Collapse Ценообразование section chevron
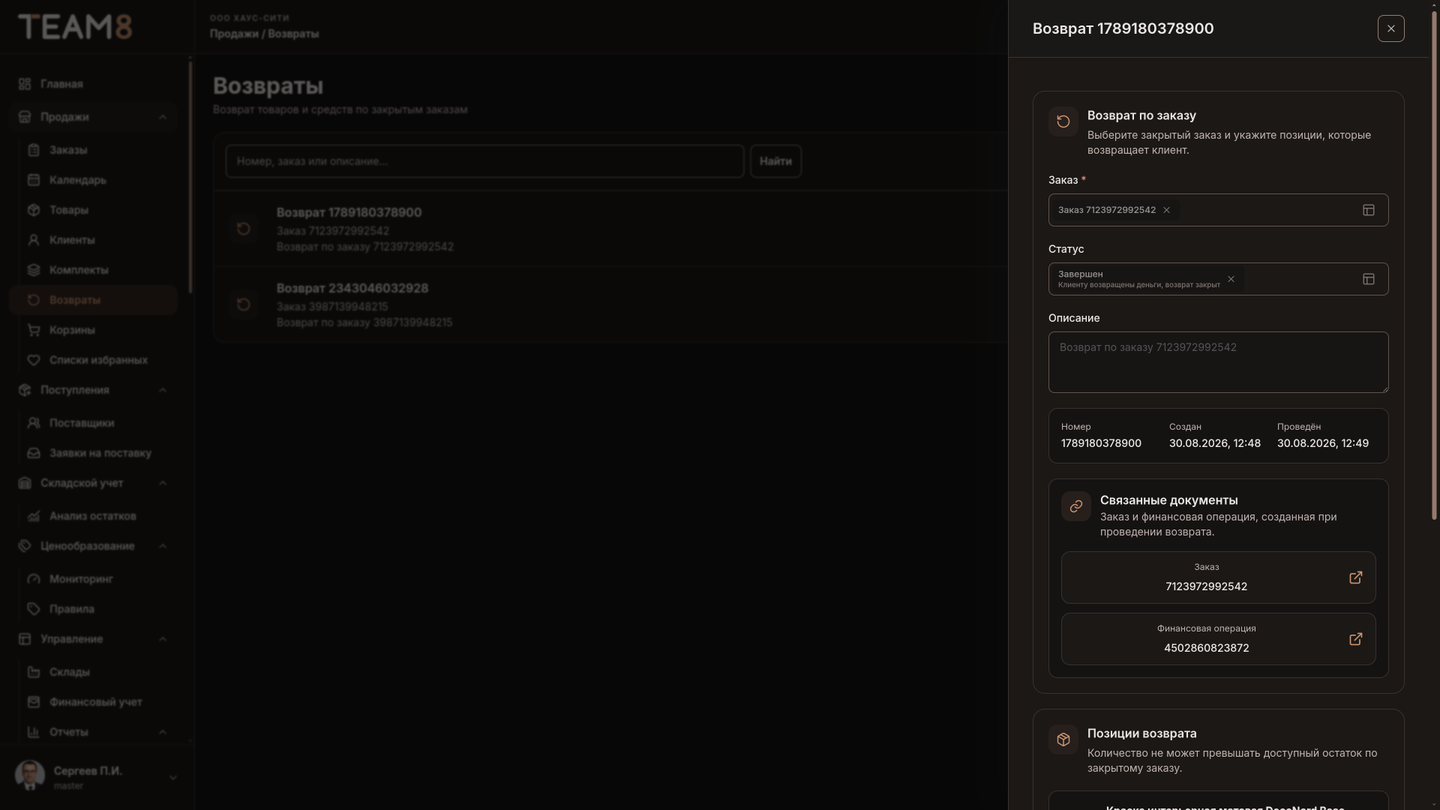This screenshot has height=810, width=1440. click(x=162, y=546)
